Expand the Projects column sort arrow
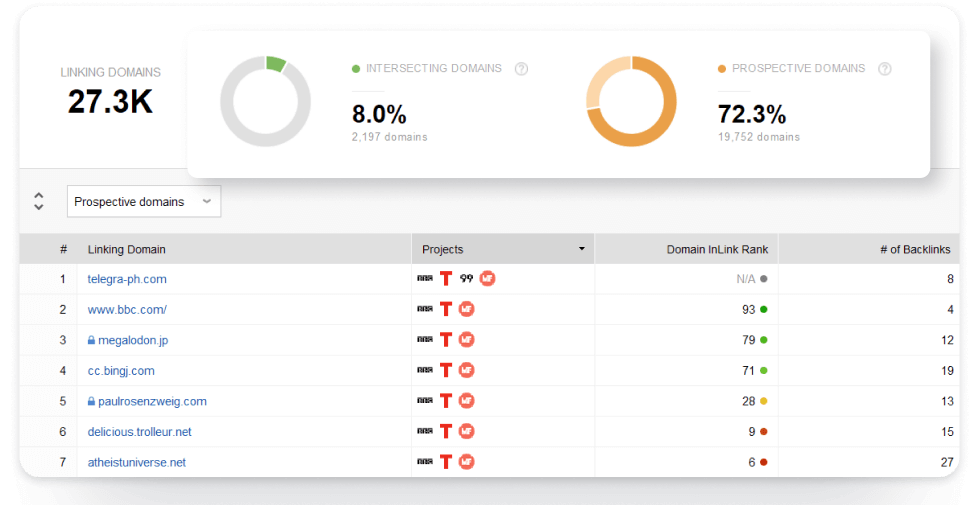 coord(582,249)
